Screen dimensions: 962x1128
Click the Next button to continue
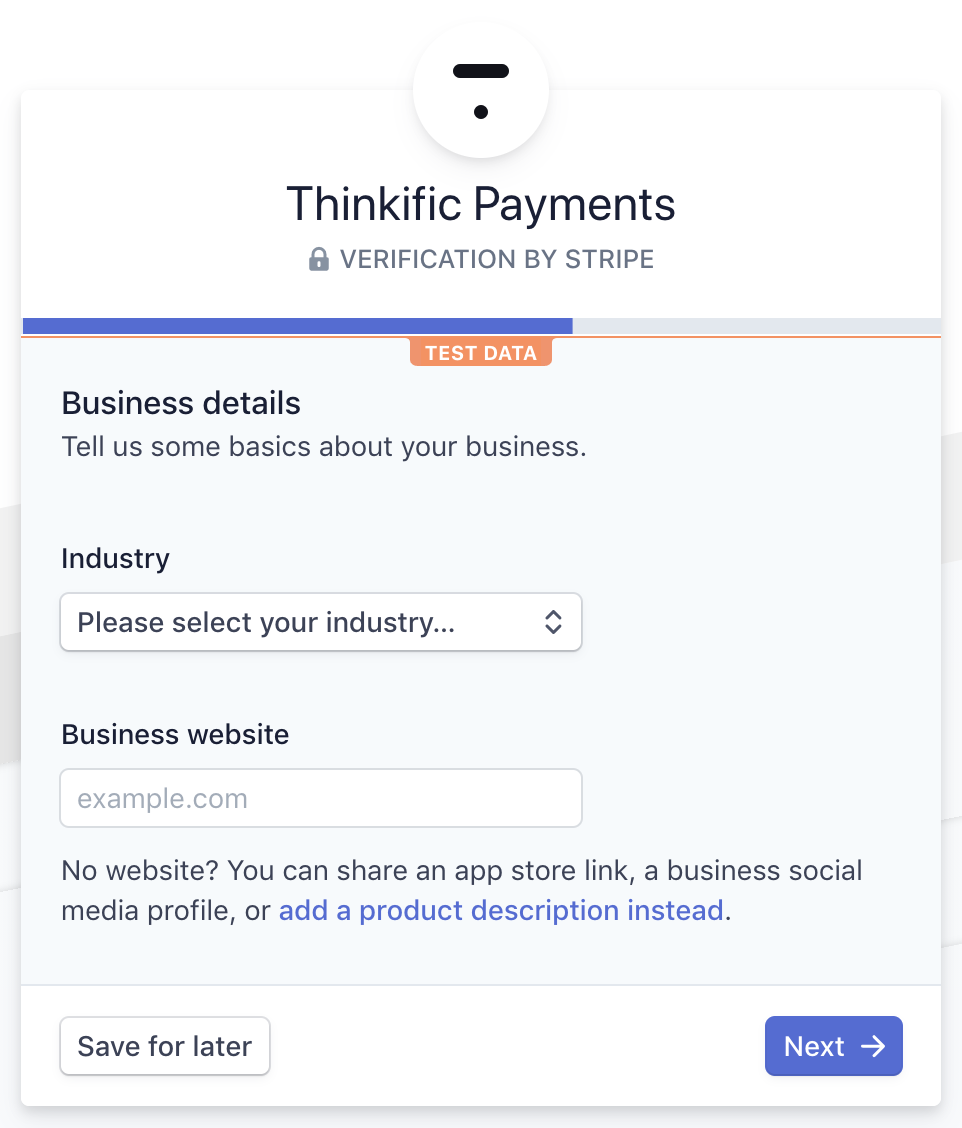[x=833, y=1046]
